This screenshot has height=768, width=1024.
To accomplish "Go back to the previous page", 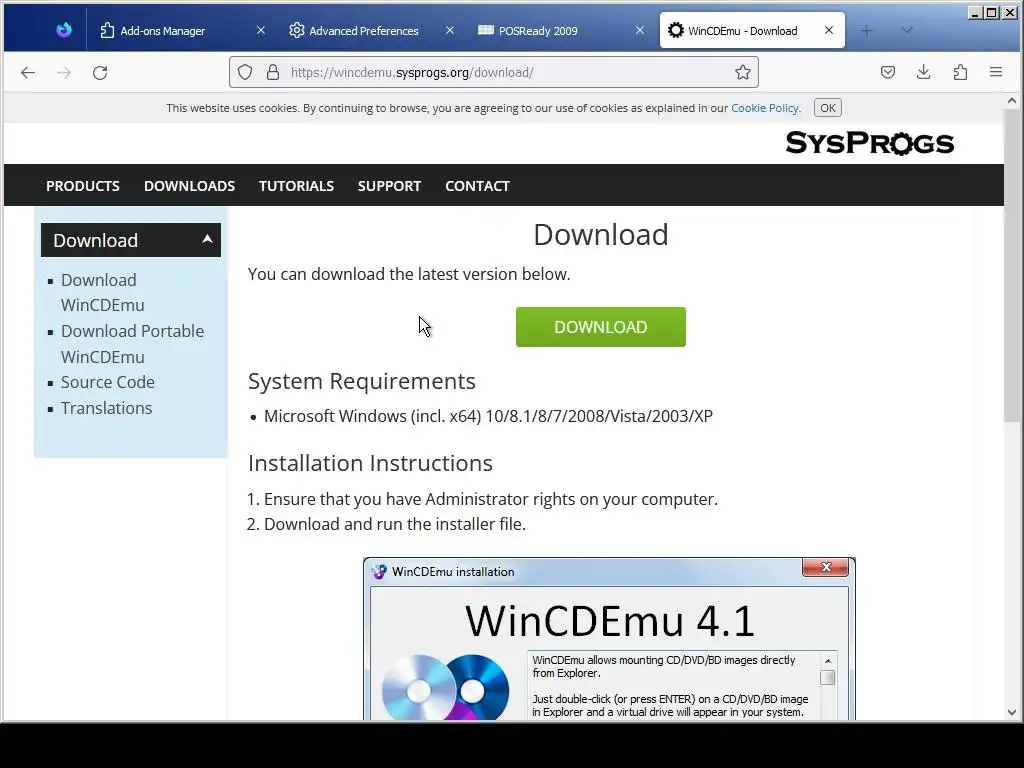I will pos(27,72).
